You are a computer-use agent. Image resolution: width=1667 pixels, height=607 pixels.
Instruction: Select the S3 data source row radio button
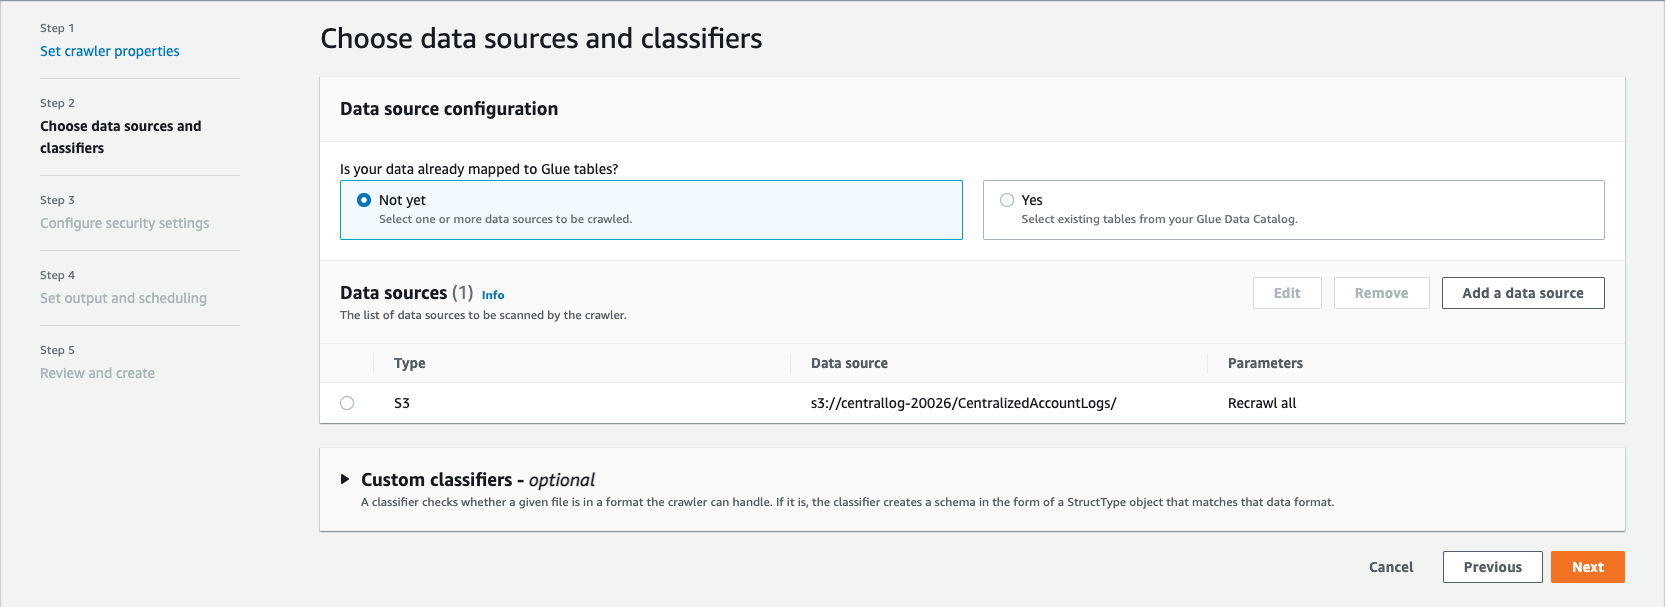[x=347, y=403]
